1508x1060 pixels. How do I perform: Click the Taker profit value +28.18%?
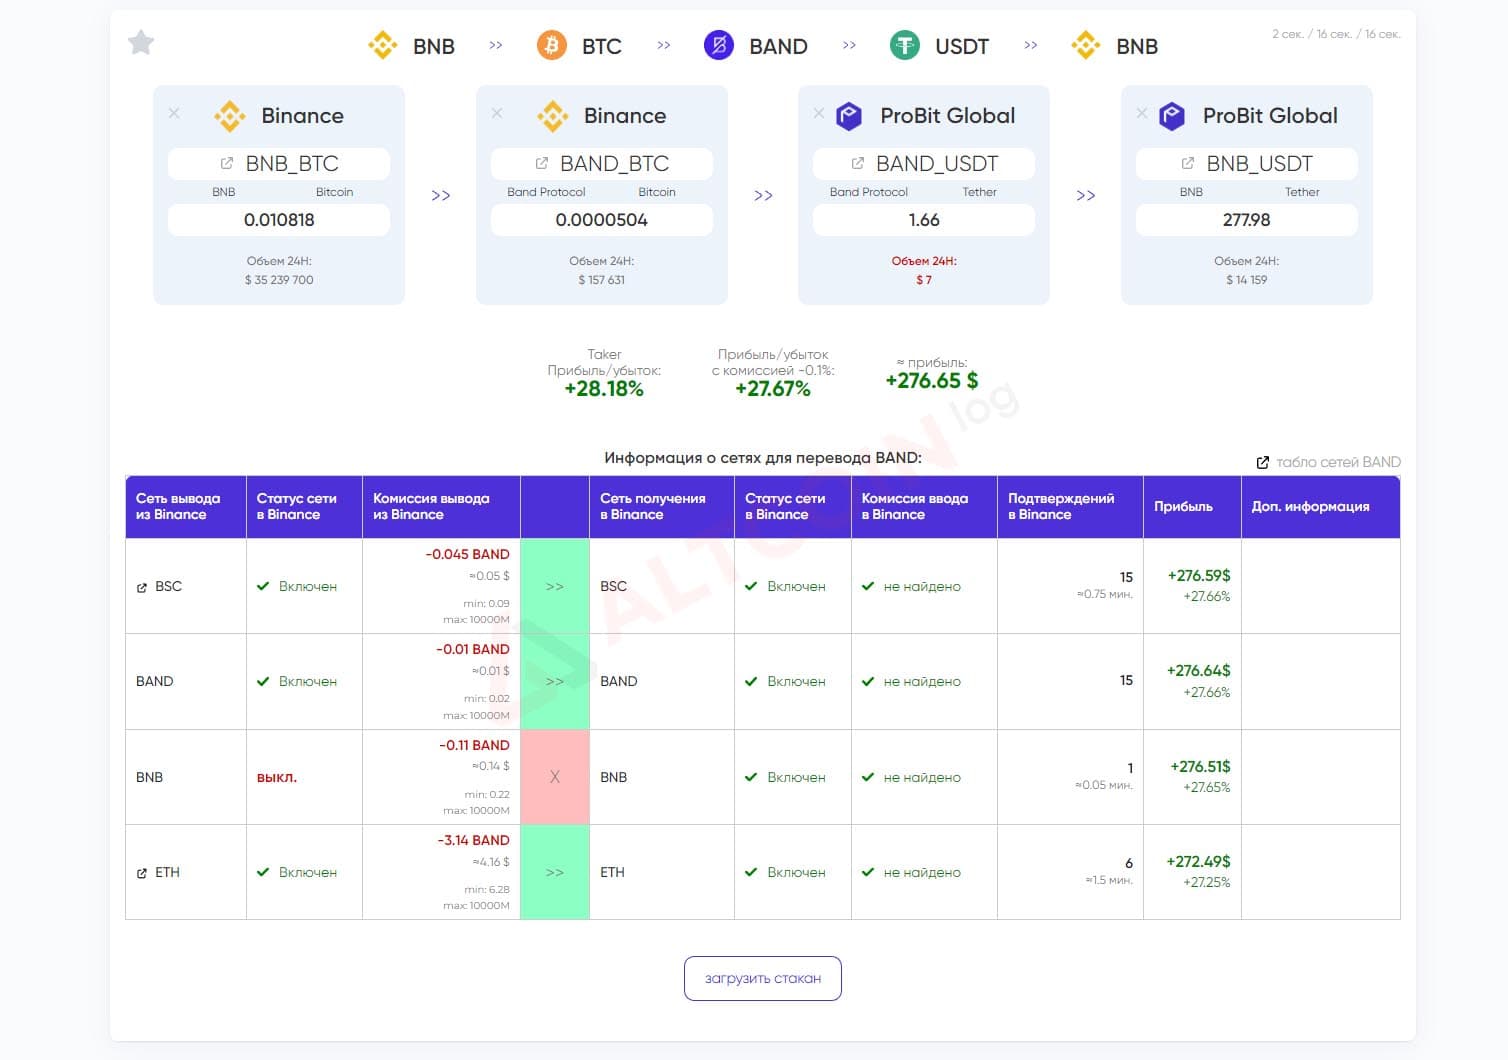pos(604,389)
